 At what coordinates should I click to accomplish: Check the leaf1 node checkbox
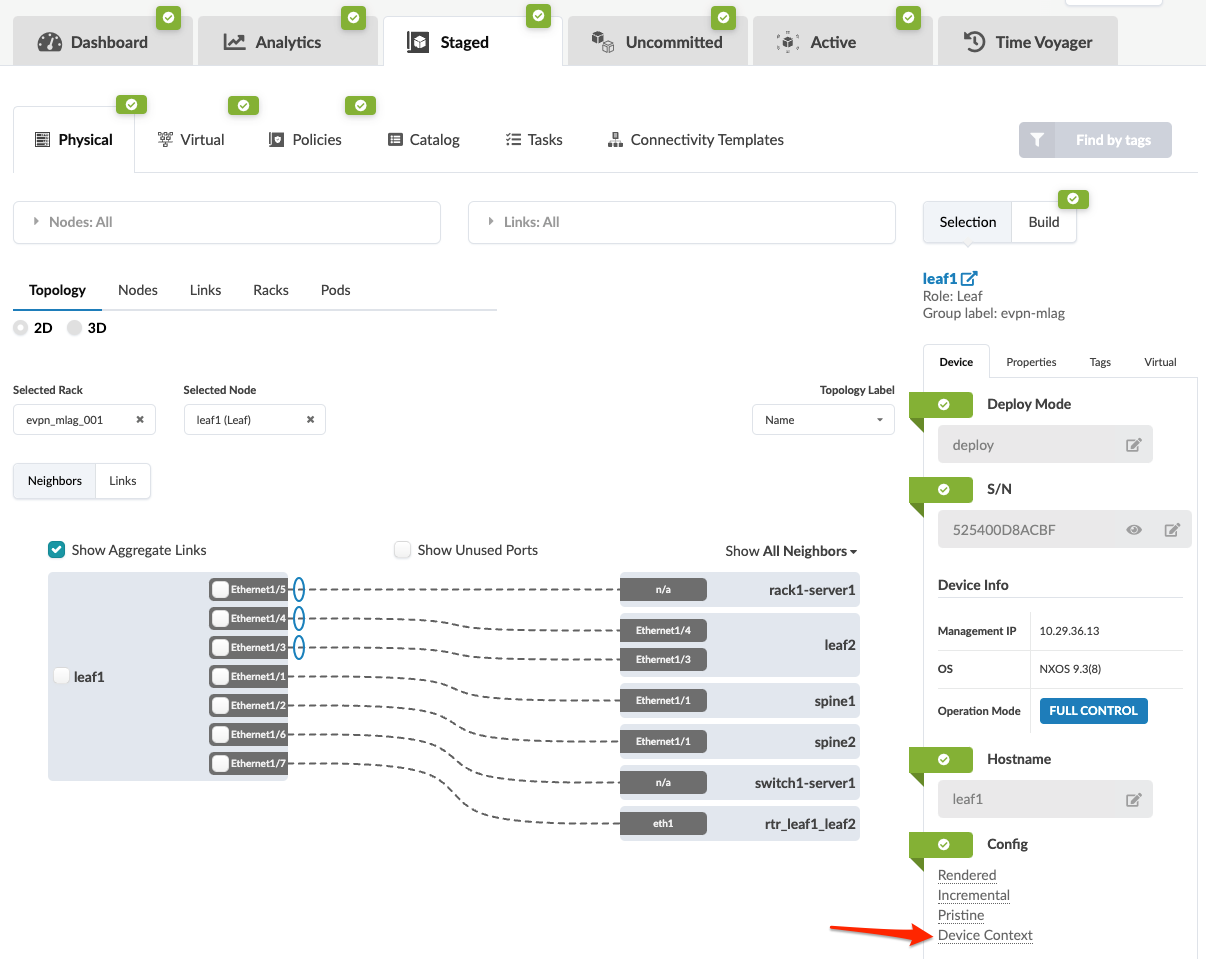point(62,676)
